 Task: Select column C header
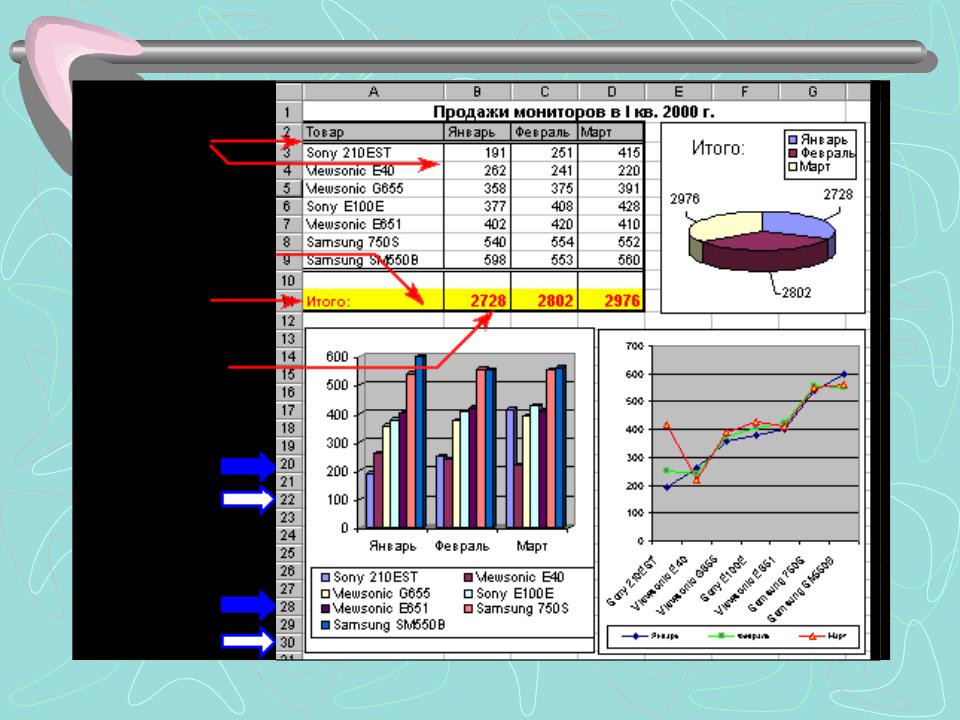point(544,92)
